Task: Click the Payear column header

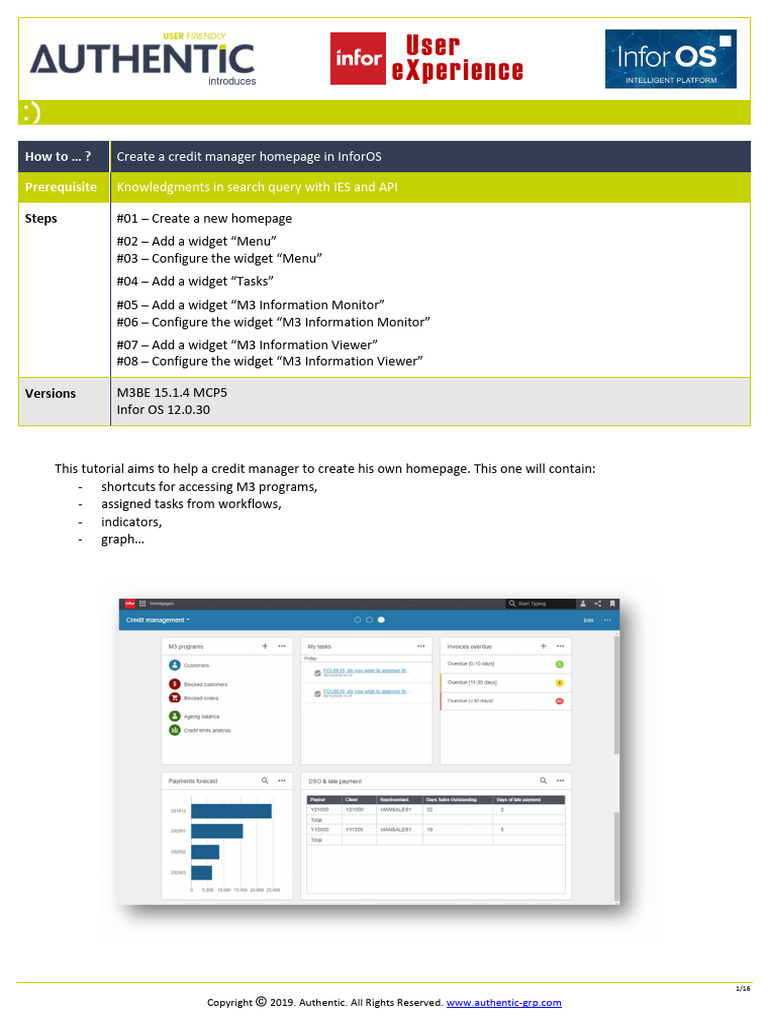Action: click(x=324, y=799)
